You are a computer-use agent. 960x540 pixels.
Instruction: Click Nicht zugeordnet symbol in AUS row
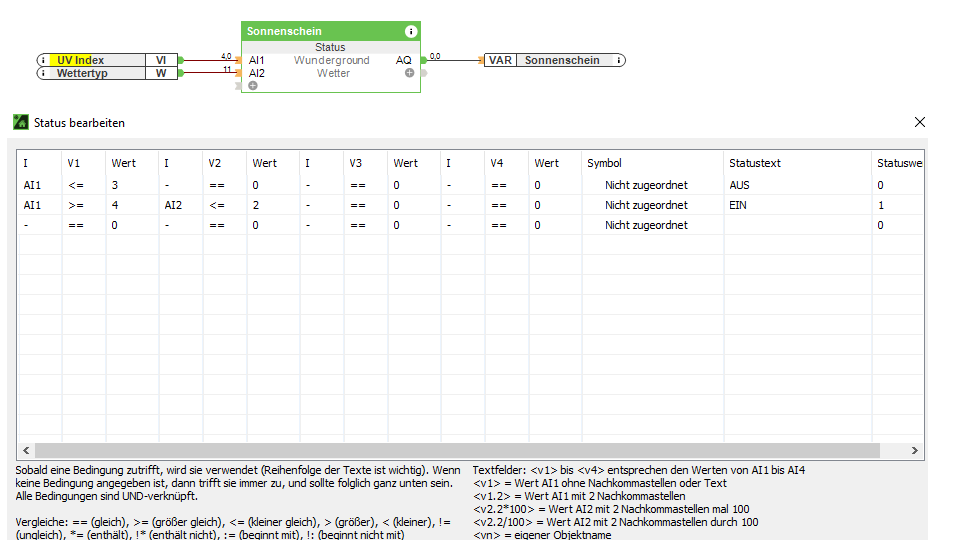coord(646,185)
